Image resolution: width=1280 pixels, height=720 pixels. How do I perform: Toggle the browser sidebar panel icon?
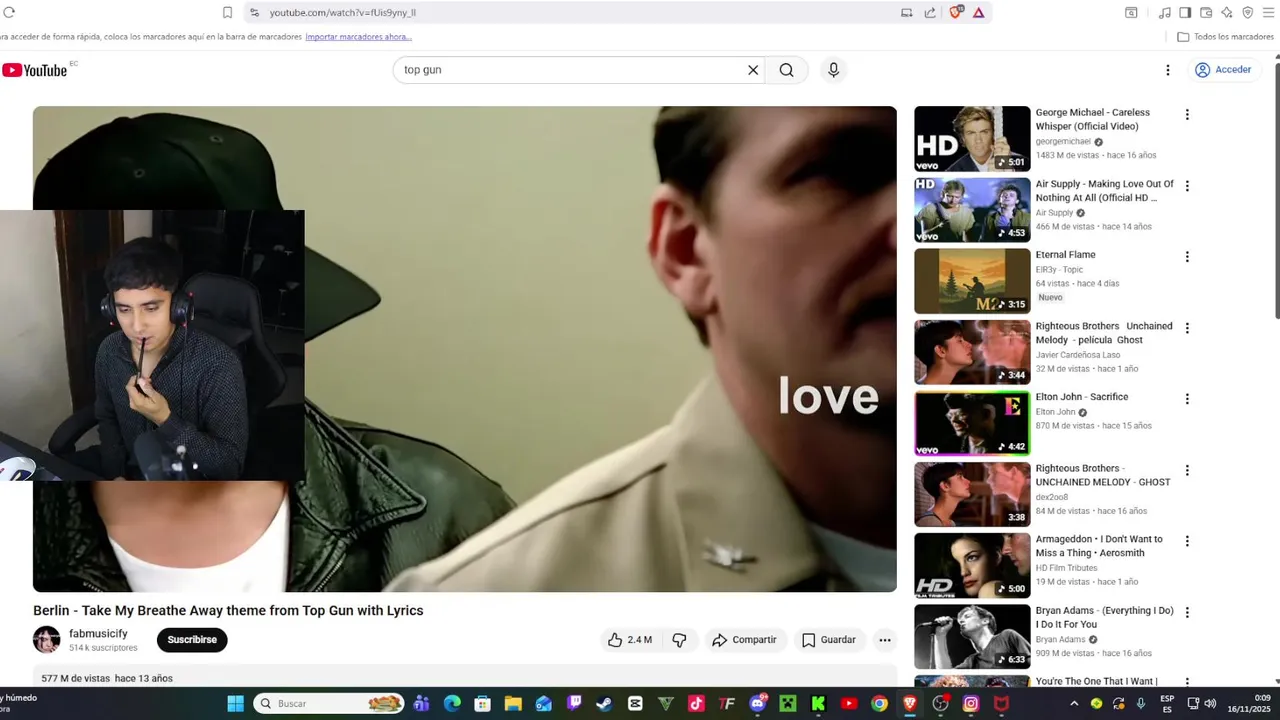(1185, 12)
